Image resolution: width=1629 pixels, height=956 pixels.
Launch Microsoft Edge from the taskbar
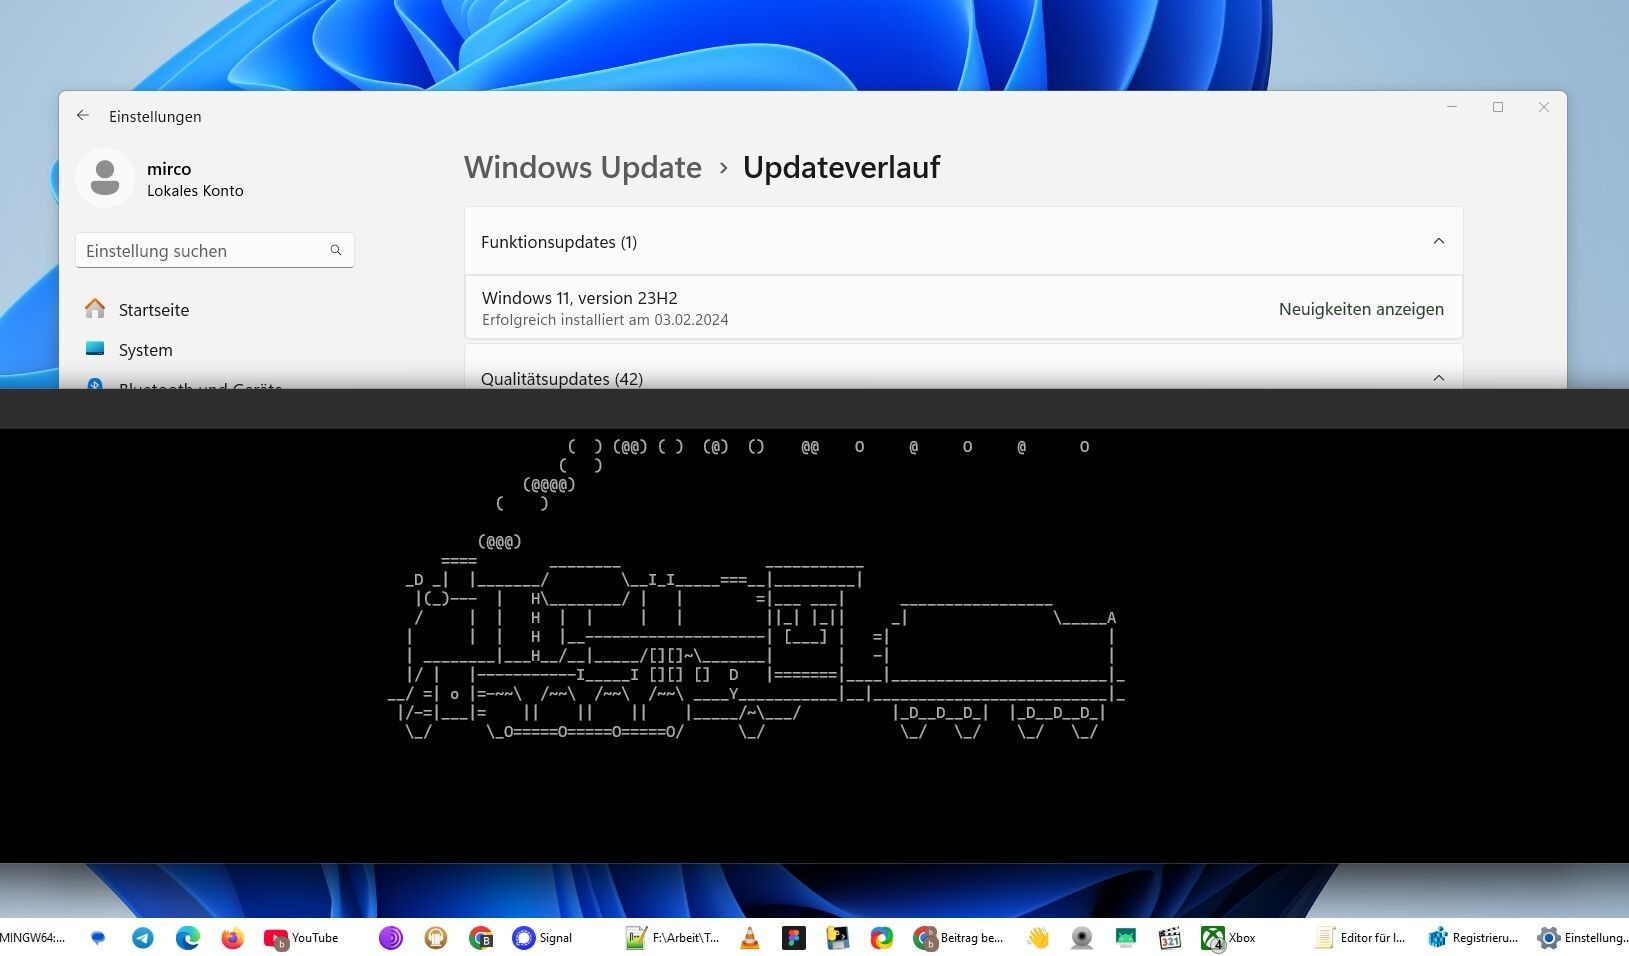coord(188,938)
